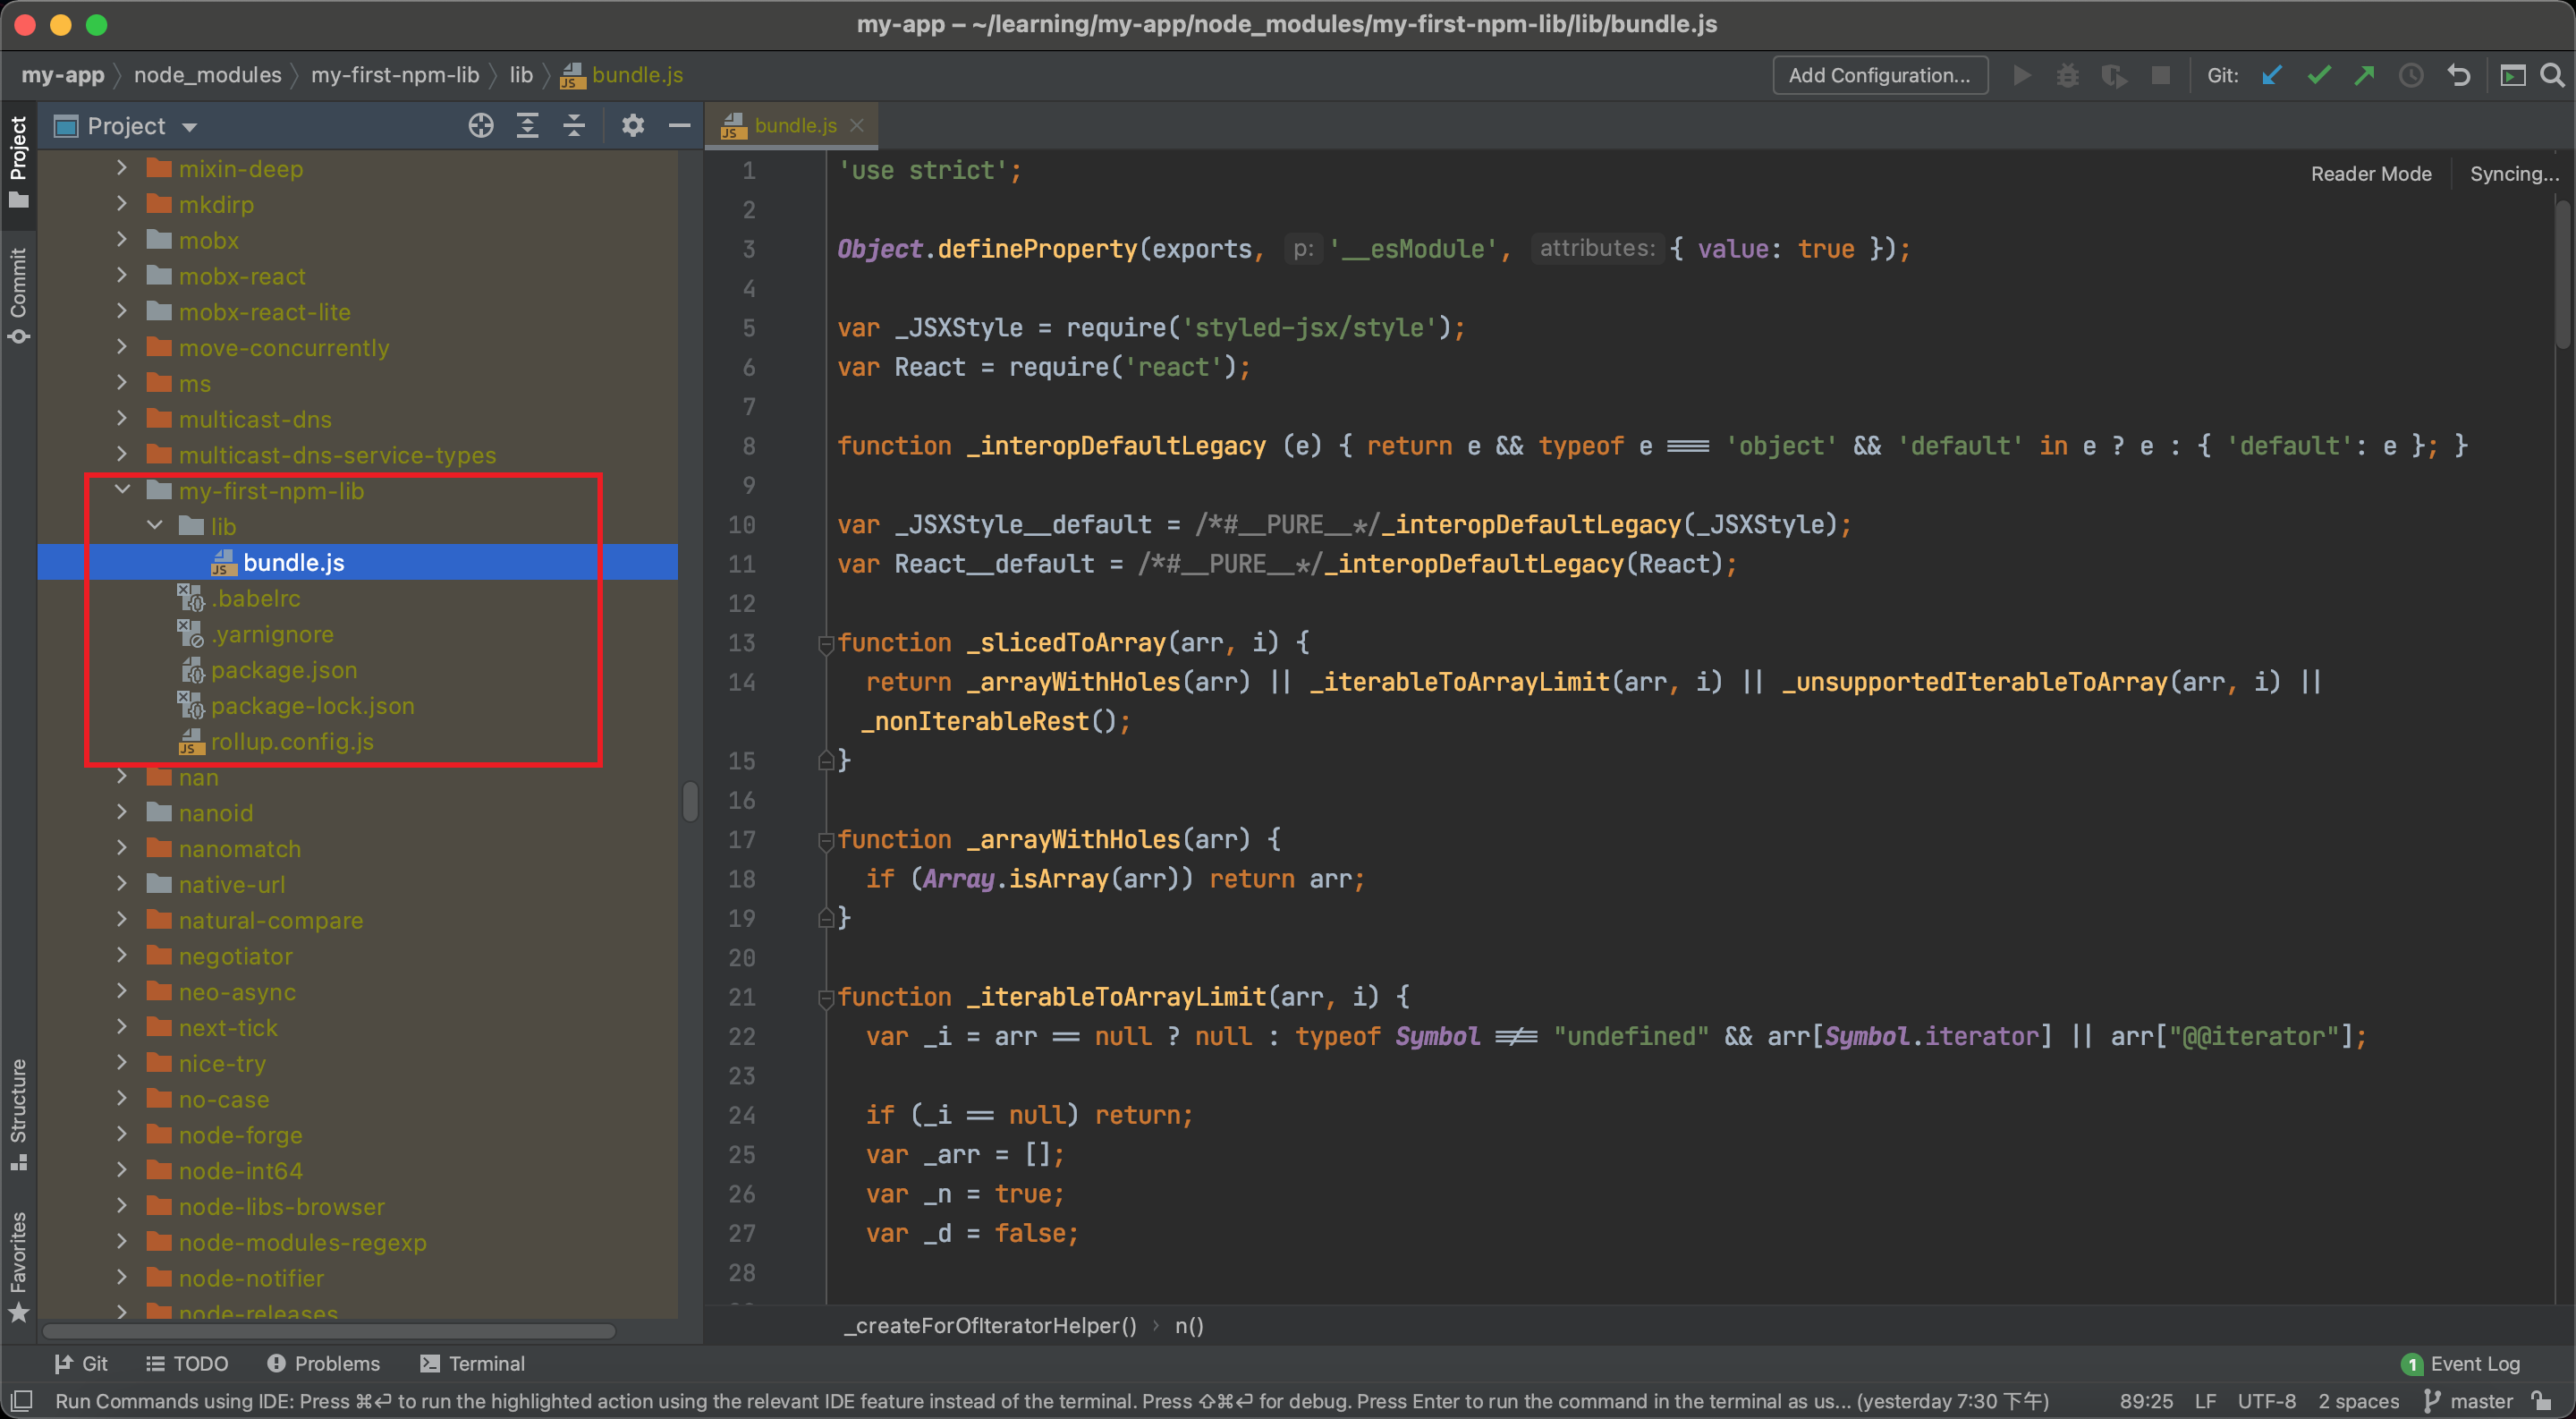Select package.json in project tree
Viewport: 2576px width, 1419px height.
click(283, 670)
